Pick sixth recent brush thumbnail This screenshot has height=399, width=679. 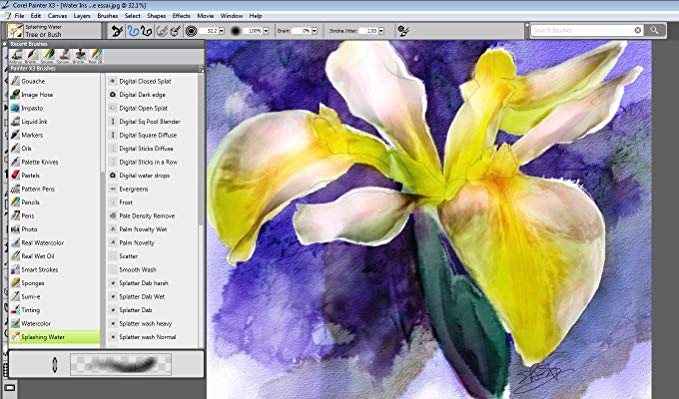96,55
